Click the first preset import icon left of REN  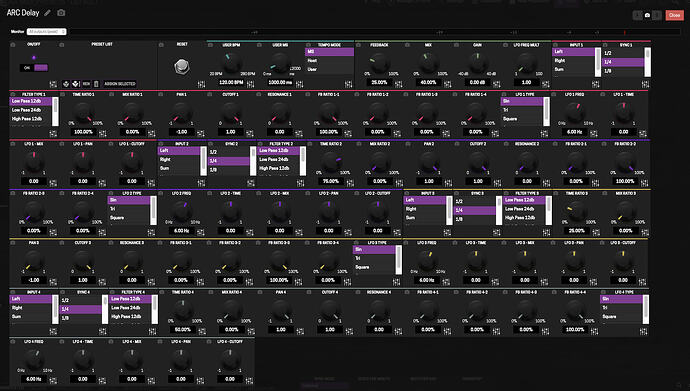66,84
